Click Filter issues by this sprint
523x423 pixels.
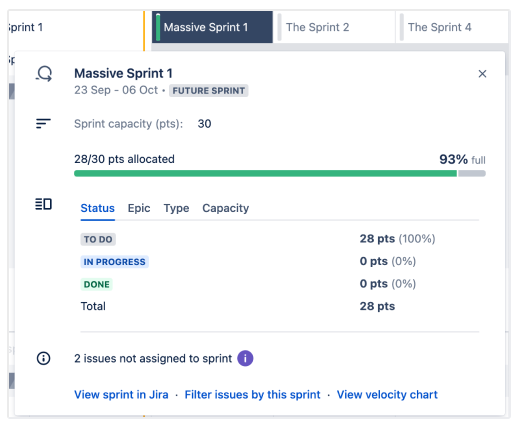pos(252,395)
